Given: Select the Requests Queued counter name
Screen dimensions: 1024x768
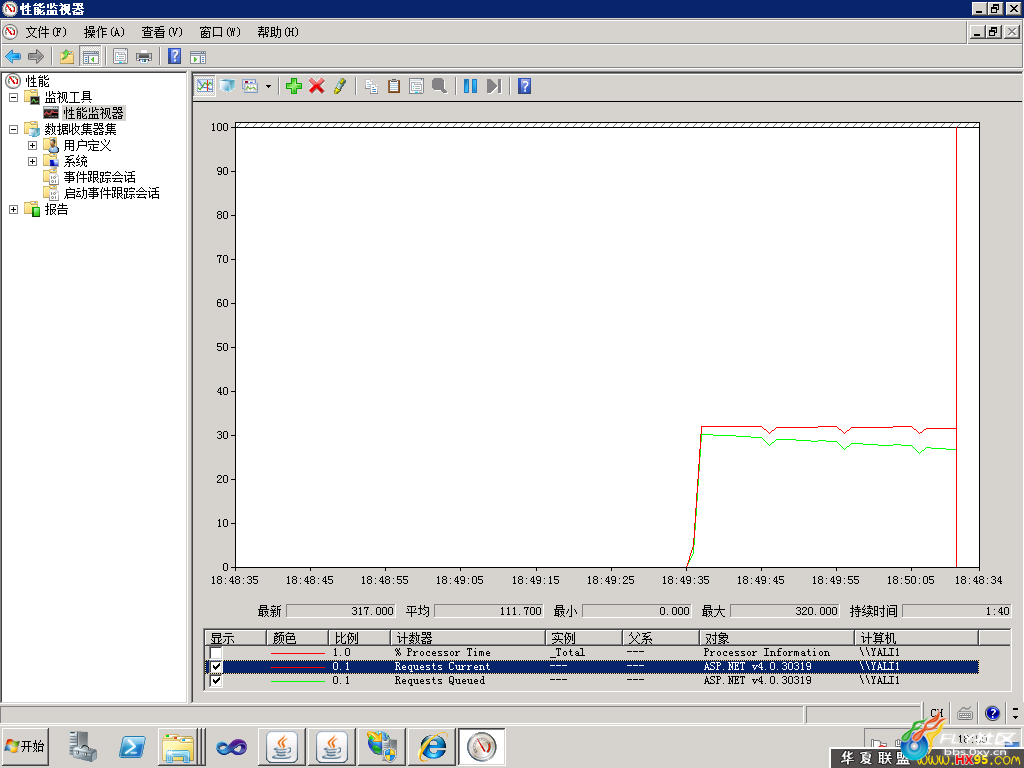Looking at the screenshot, I should point(440,680).
